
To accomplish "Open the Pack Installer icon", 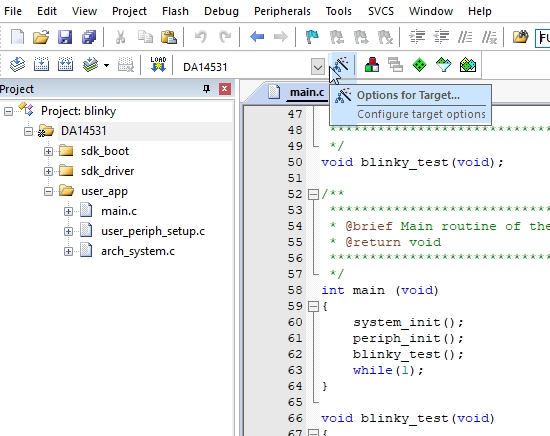I will coord(468,65).
